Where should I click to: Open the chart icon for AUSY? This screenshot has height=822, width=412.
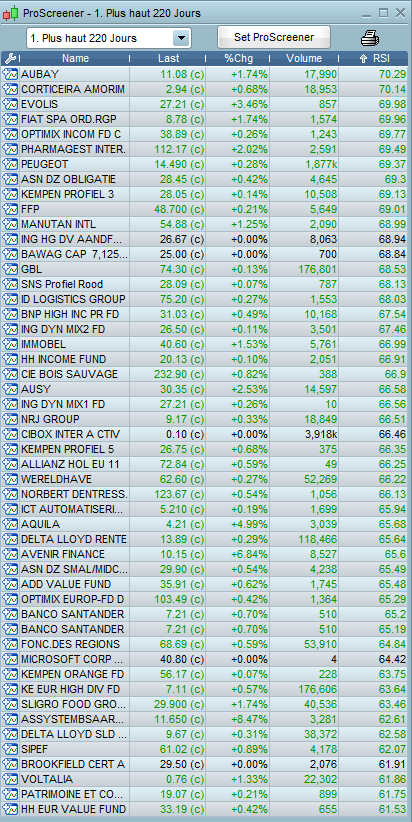[x=10, y=389]
